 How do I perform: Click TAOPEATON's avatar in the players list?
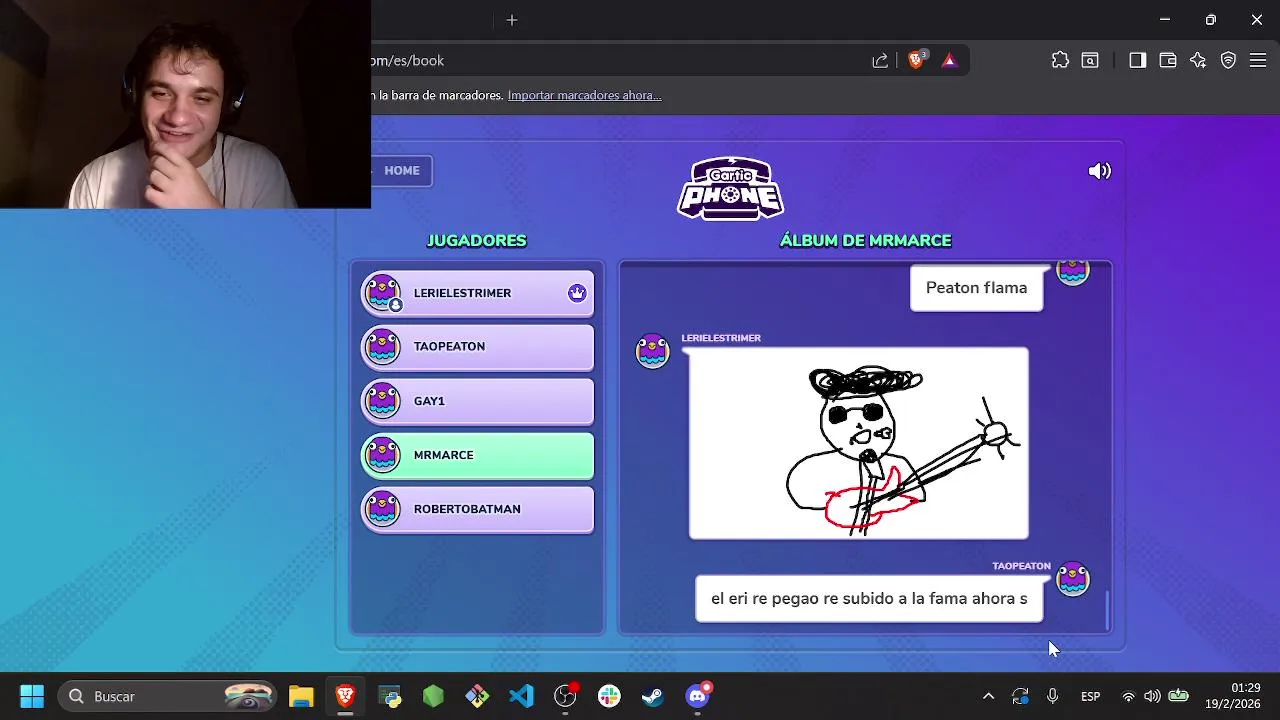tap(383, 347)
